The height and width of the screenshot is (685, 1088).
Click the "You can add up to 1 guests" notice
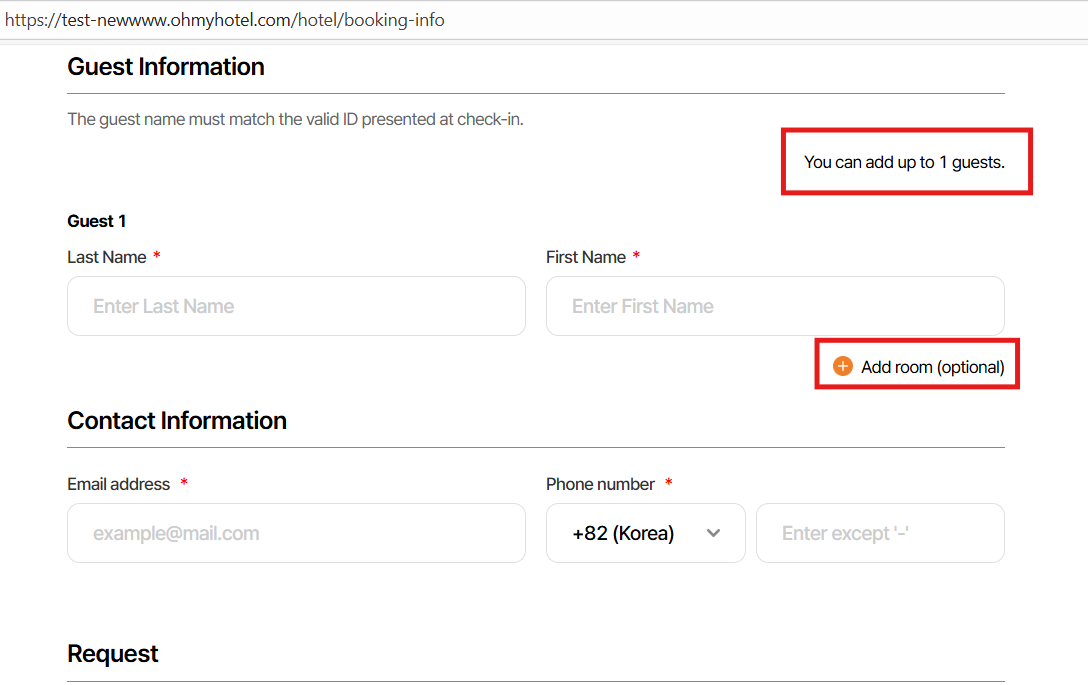pyautogui.click(x=904, y=162)
